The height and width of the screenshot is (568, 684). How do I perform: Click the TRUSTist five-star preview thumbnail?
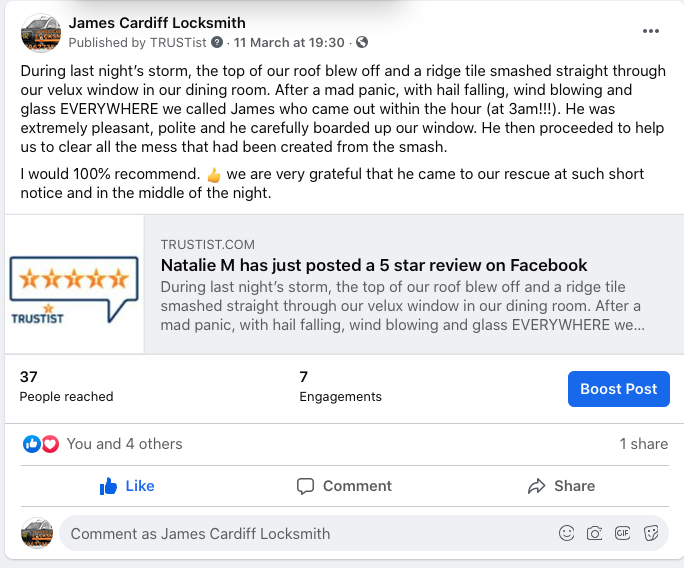click(x=74, y=284)
